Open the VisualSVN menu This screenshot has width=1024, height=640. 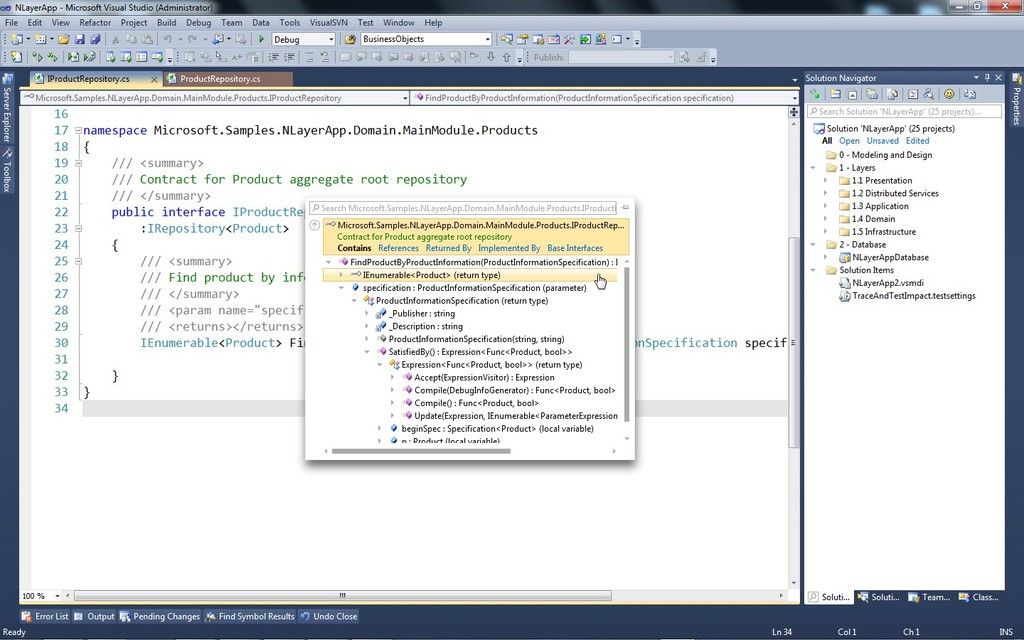(328, 22)
